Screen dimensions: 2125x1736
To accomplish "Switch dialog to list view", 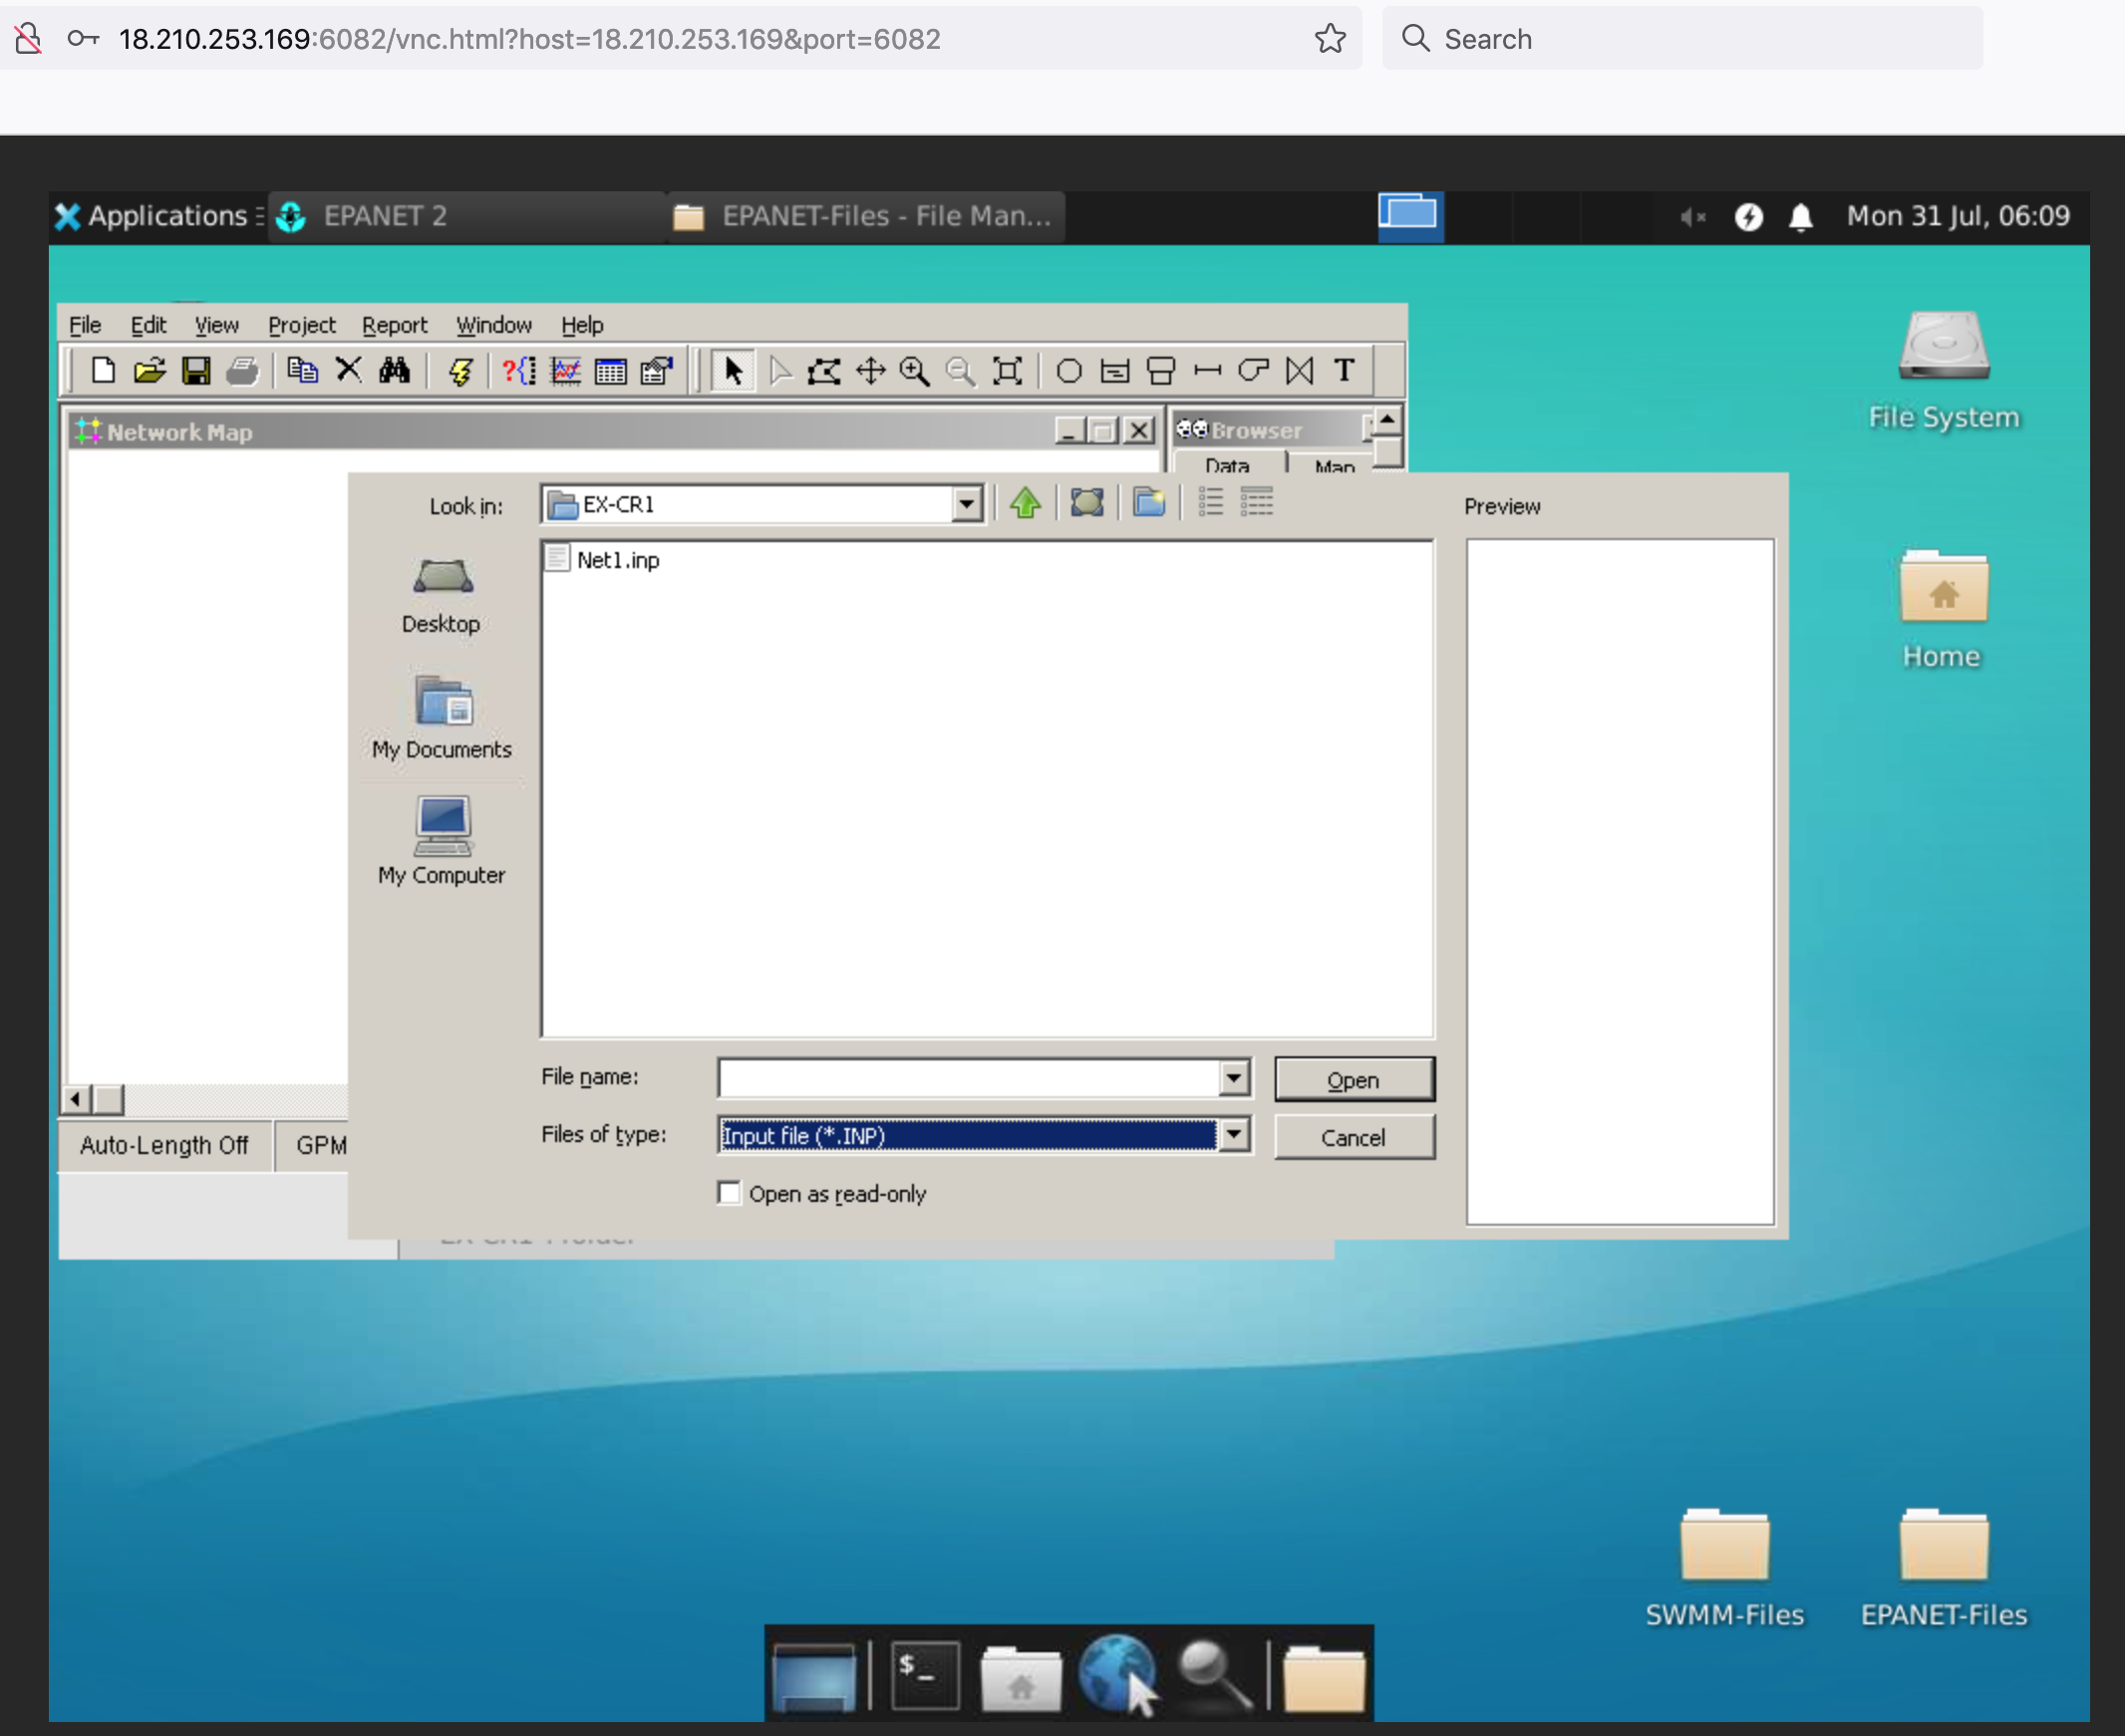I will pyautogui.click(x=1211, y=503).
